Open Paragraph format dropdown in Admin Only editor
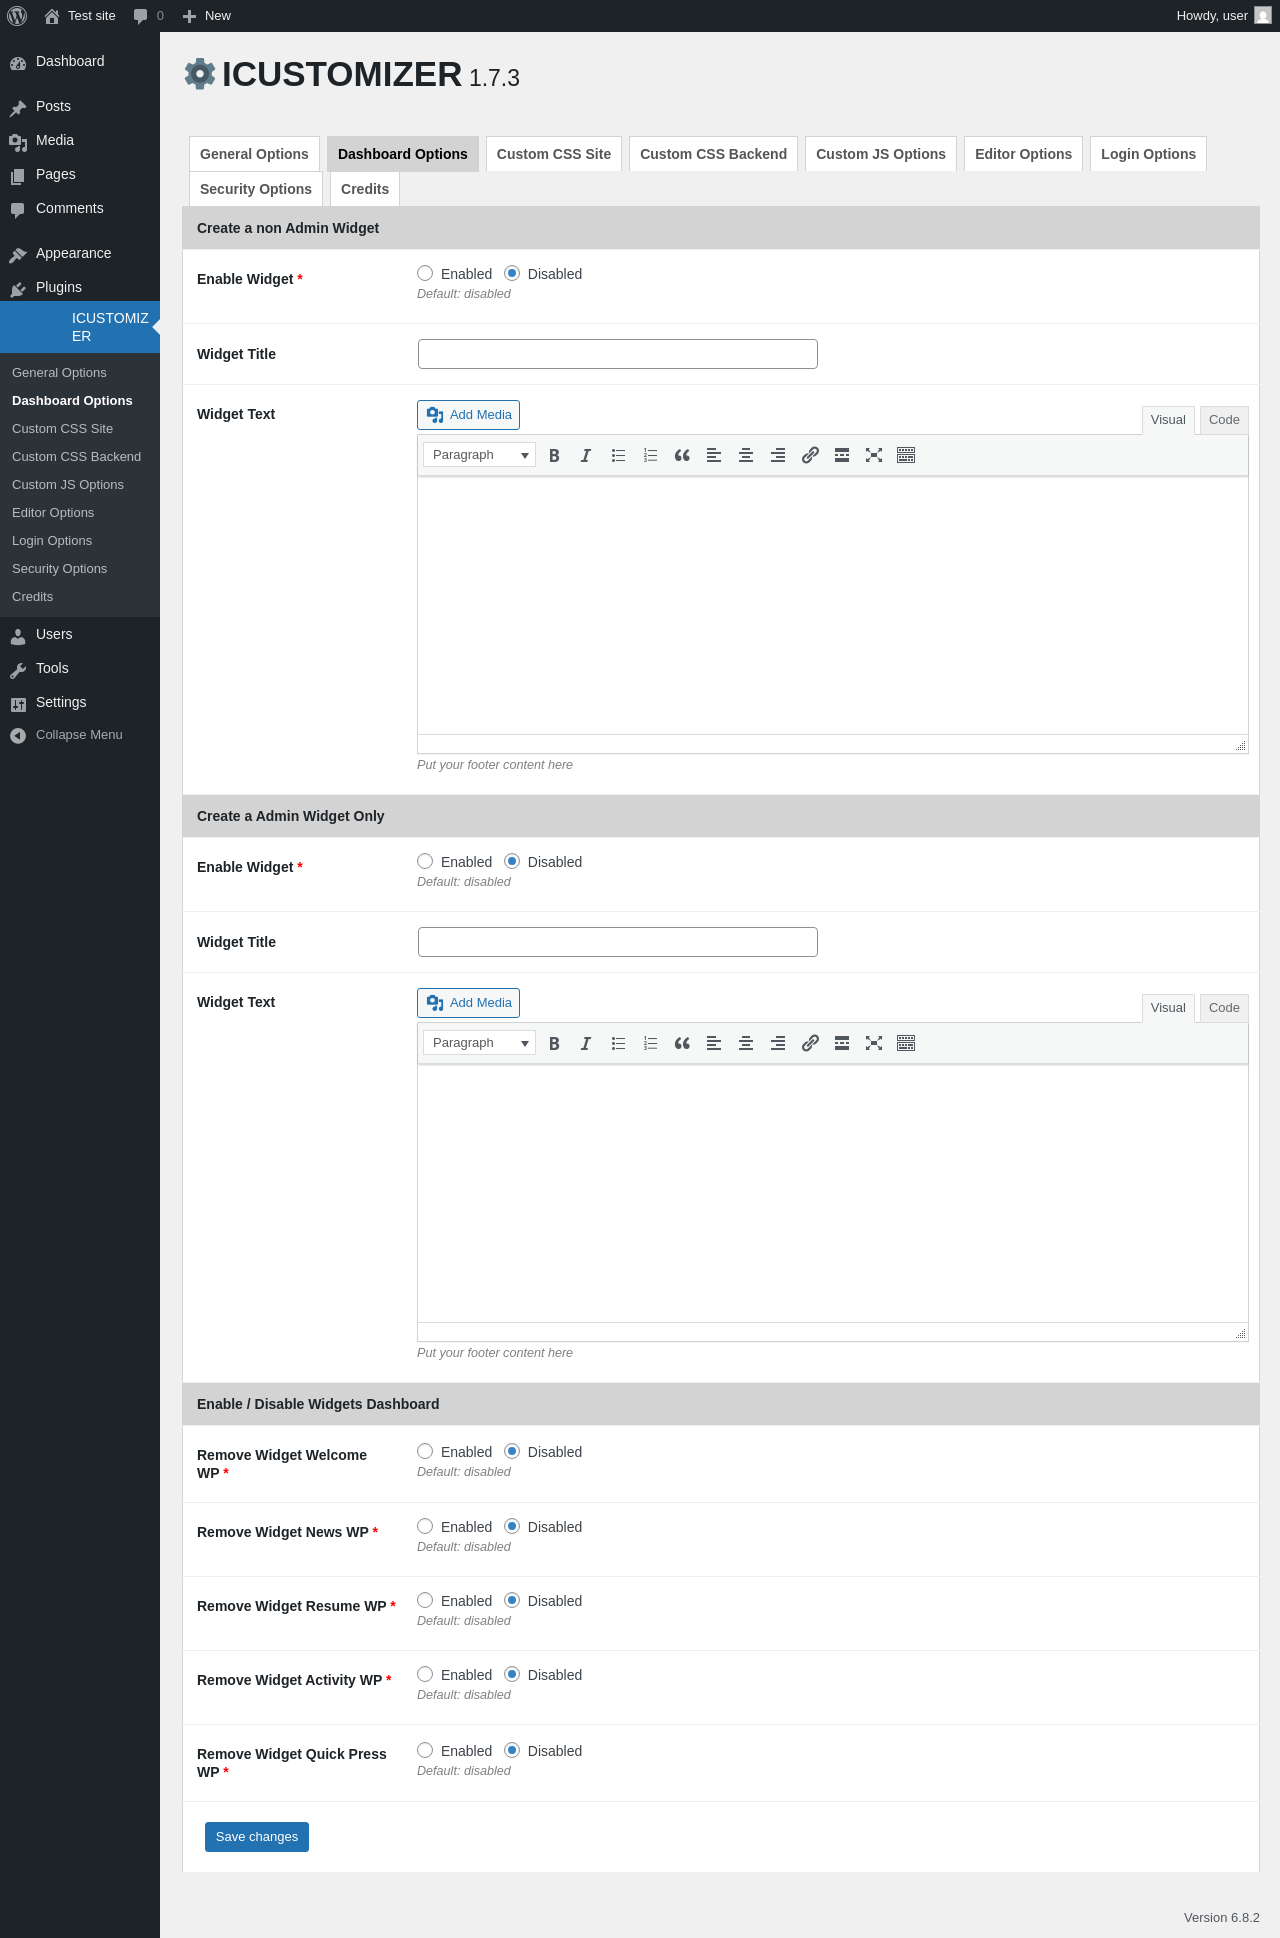Screen dimensions: 1280x1938 [480, 1043]
